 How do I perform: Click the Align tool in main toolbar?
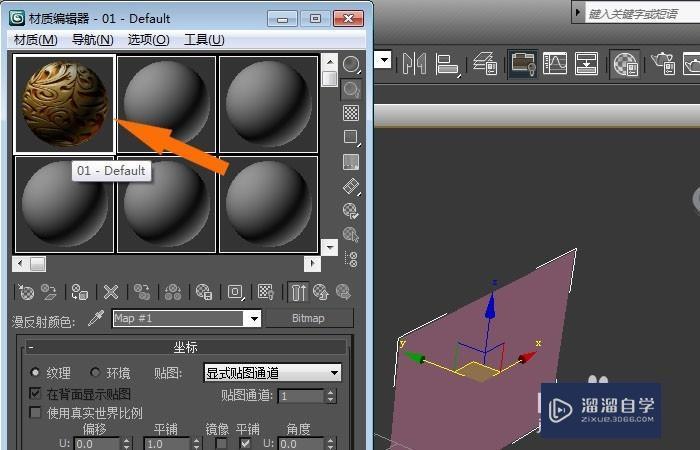tap(448, 63)
